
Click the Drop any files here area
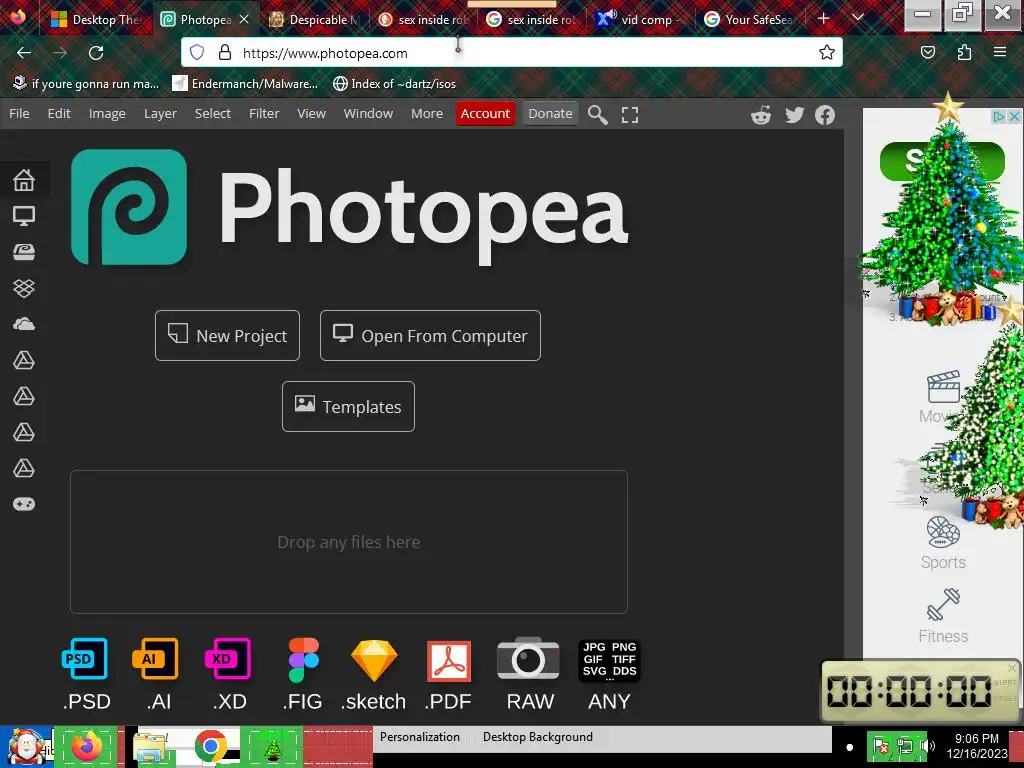pyautogui.click(x=349, y=542)
